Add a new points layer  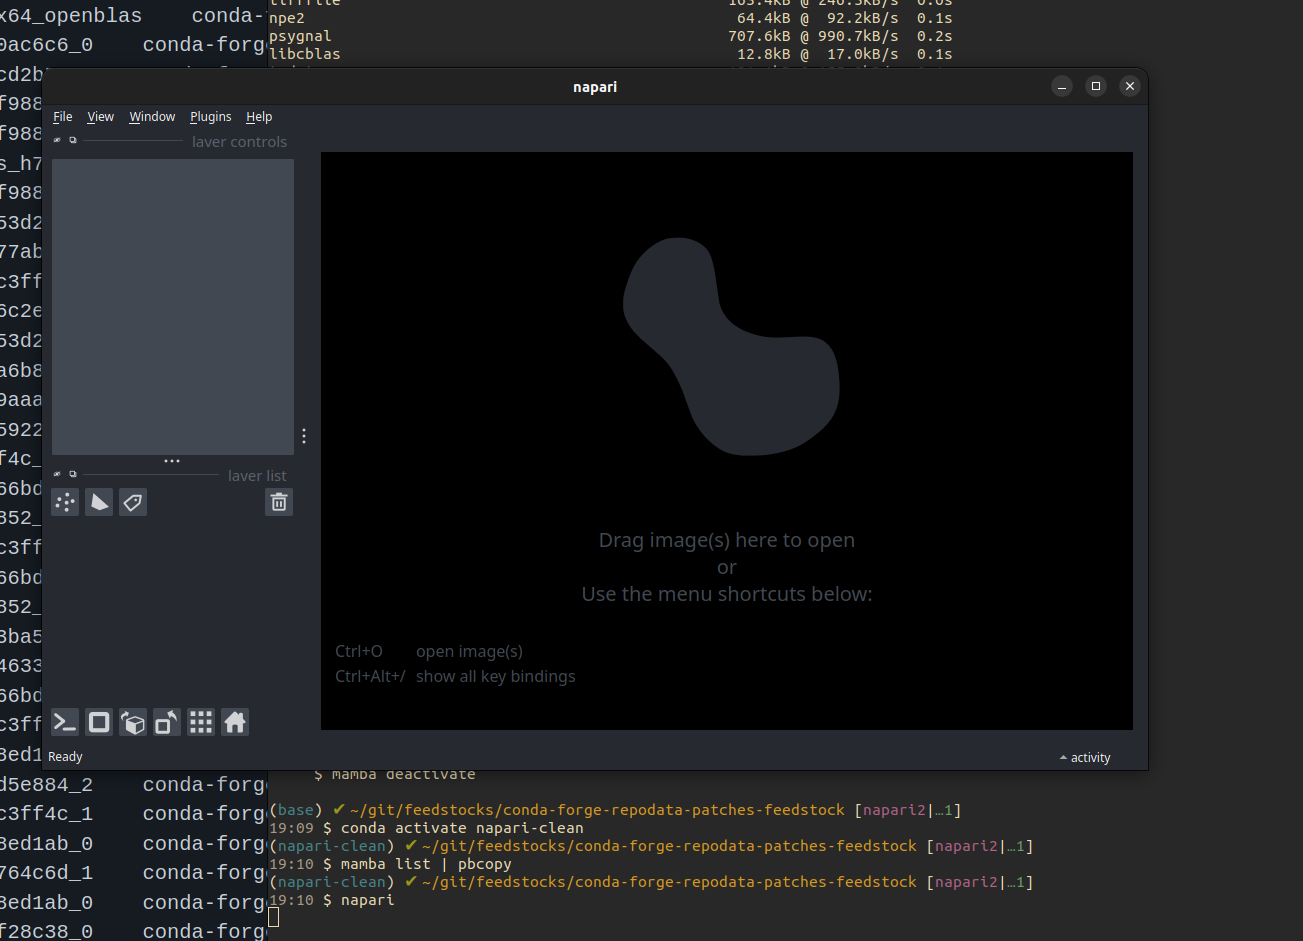(x=65, y=502)
